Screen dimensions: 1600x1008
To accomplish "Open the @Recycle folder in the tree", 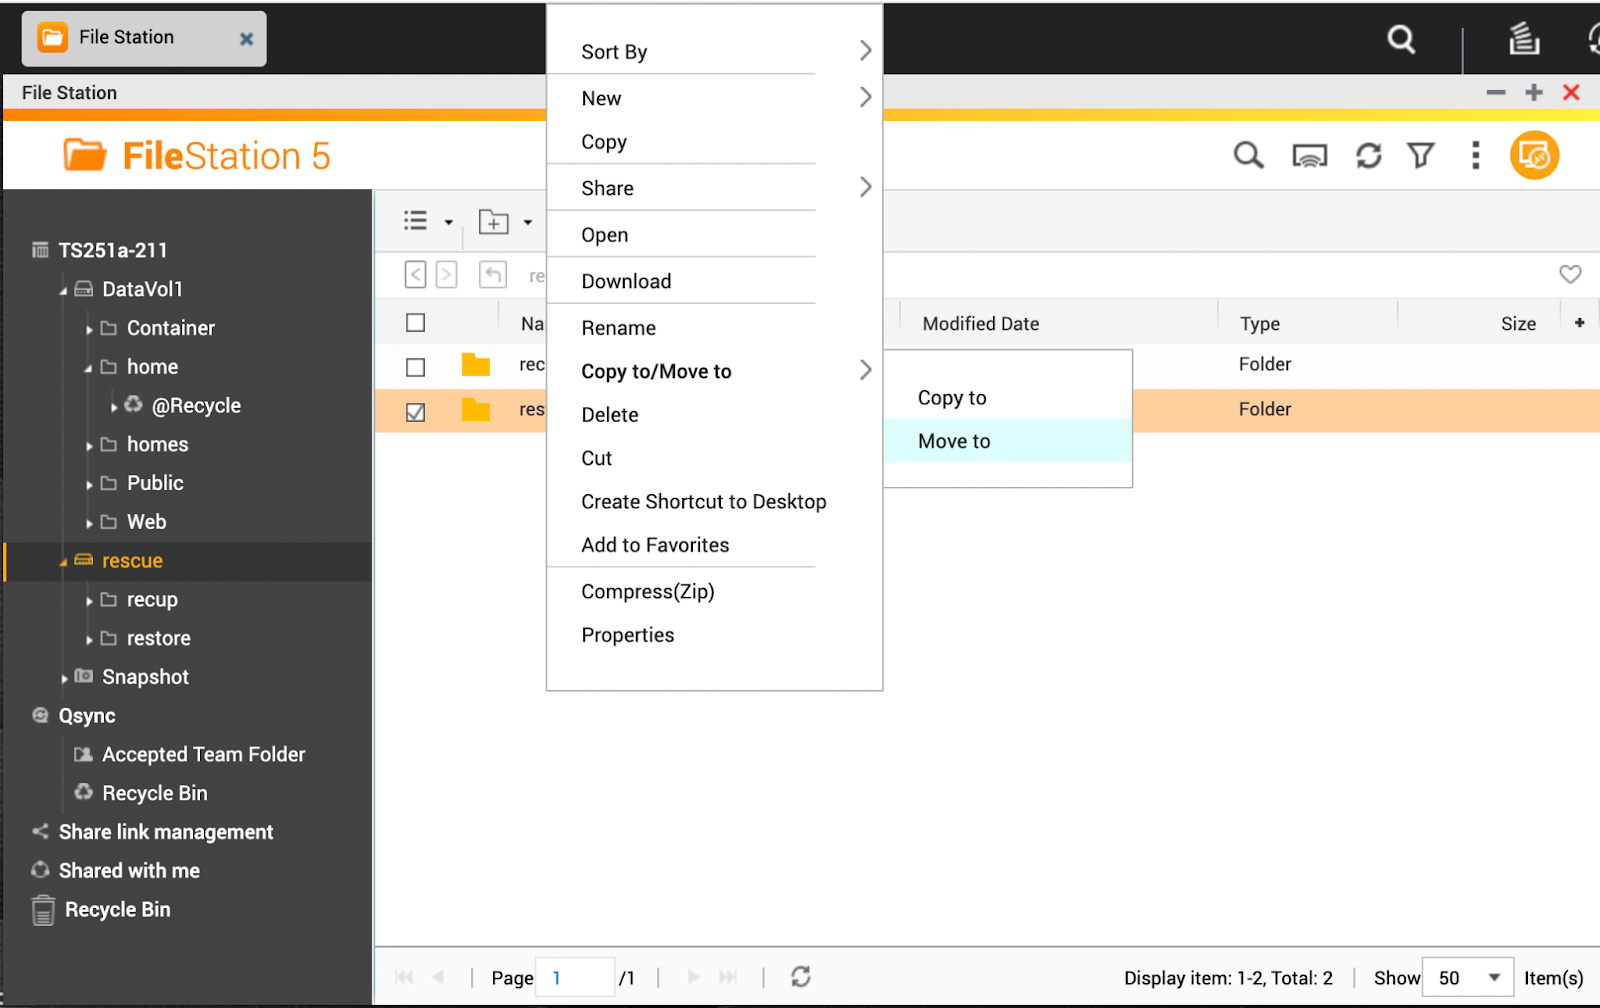I will click(196, 405).
